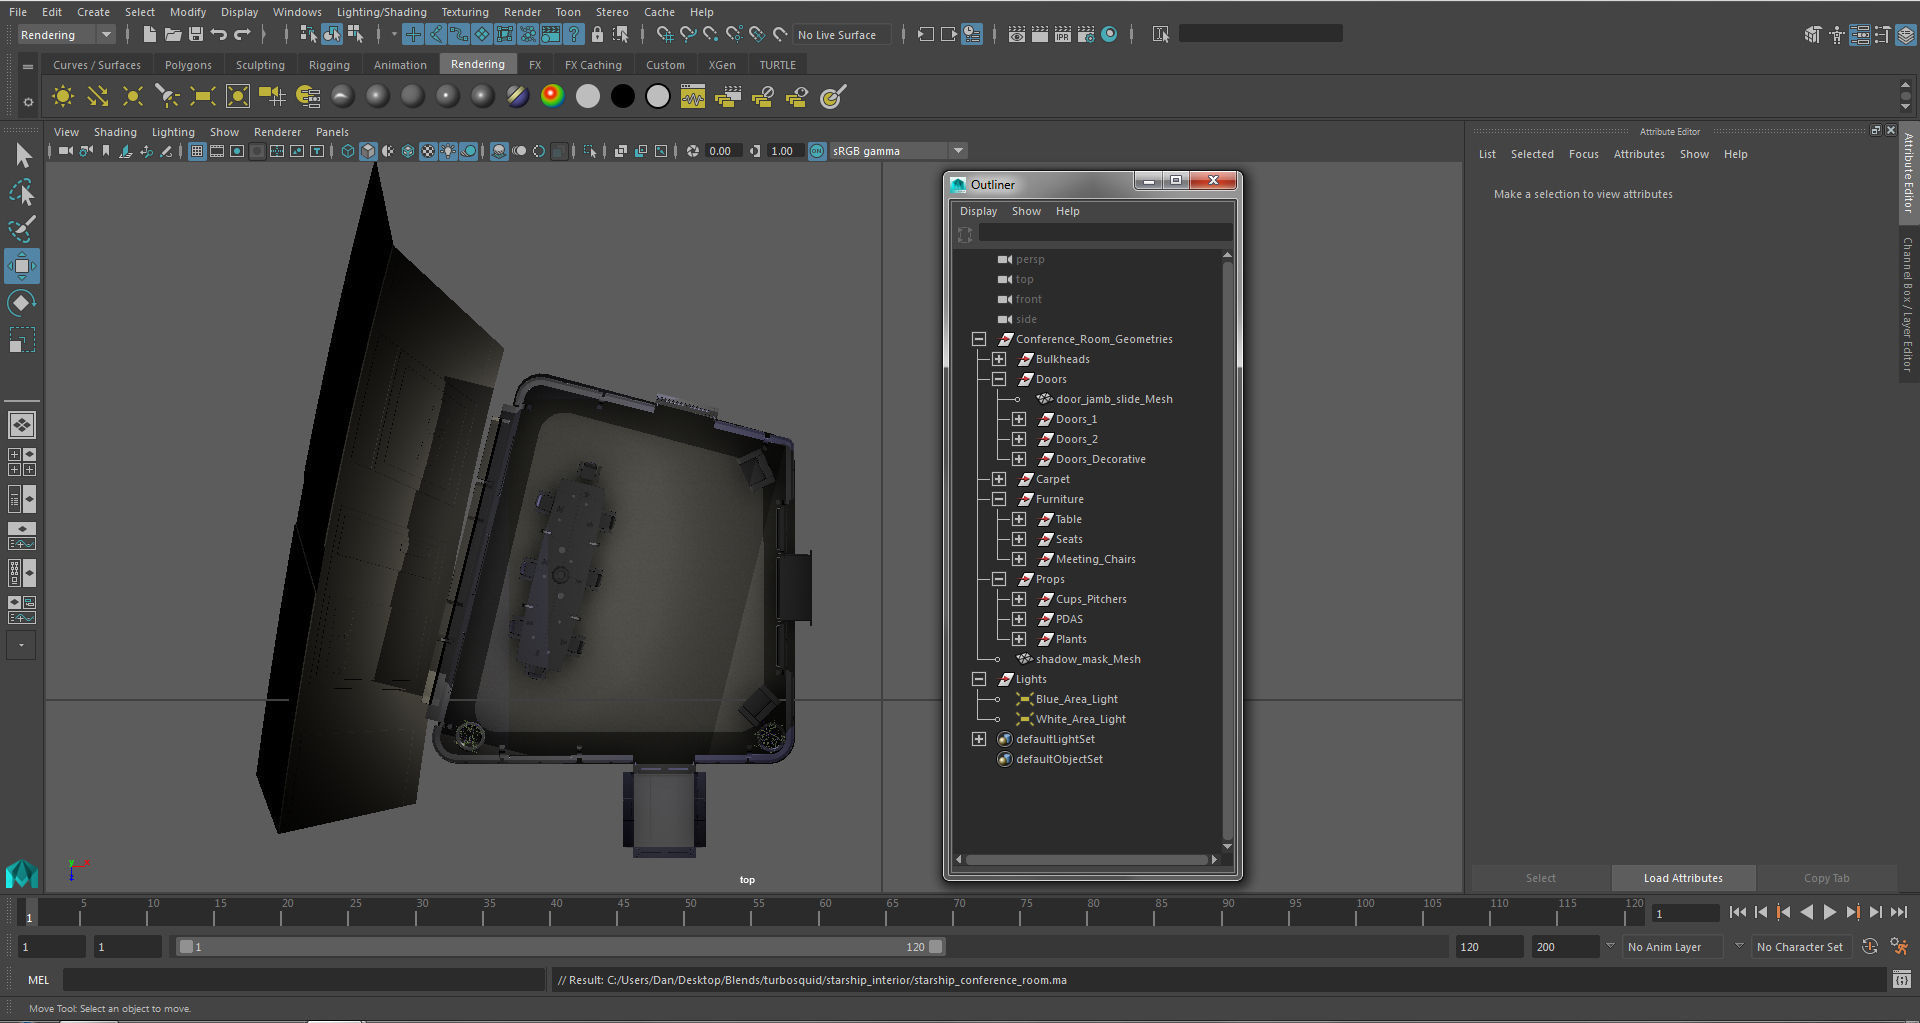Create a volume light from the shelf
1920x1023 pixels.
point(237,97)
